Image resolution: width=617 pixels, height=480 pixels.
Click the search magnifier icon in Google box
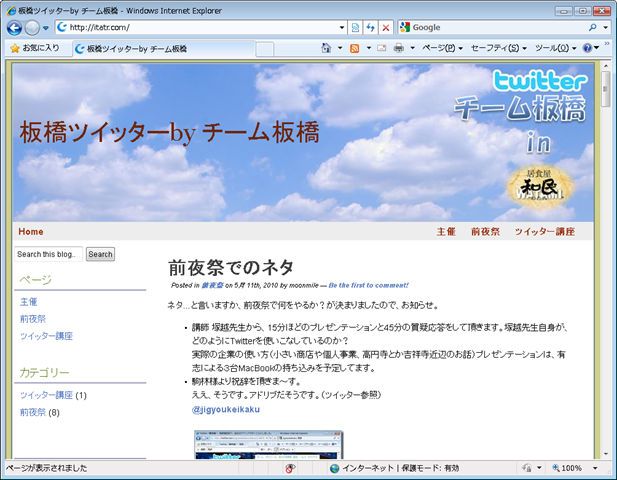coord(593,27)
